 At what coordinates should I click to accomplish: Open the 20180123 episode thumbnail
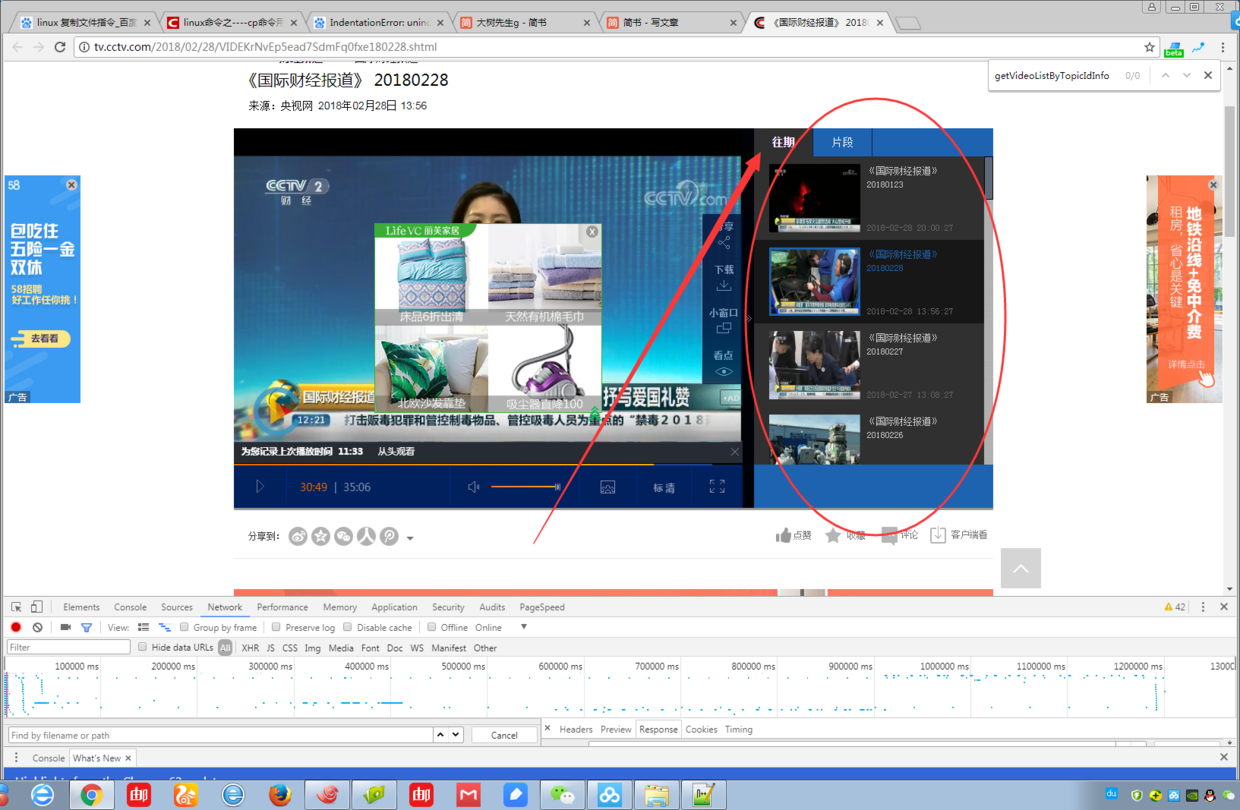[x=814, y=198]
